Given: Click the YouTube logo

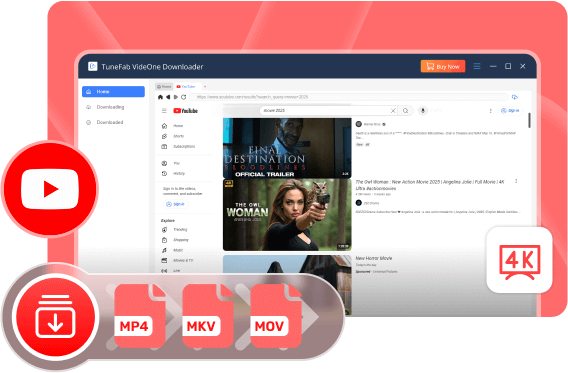Looking at the screenshot, I should click(185, 111).
